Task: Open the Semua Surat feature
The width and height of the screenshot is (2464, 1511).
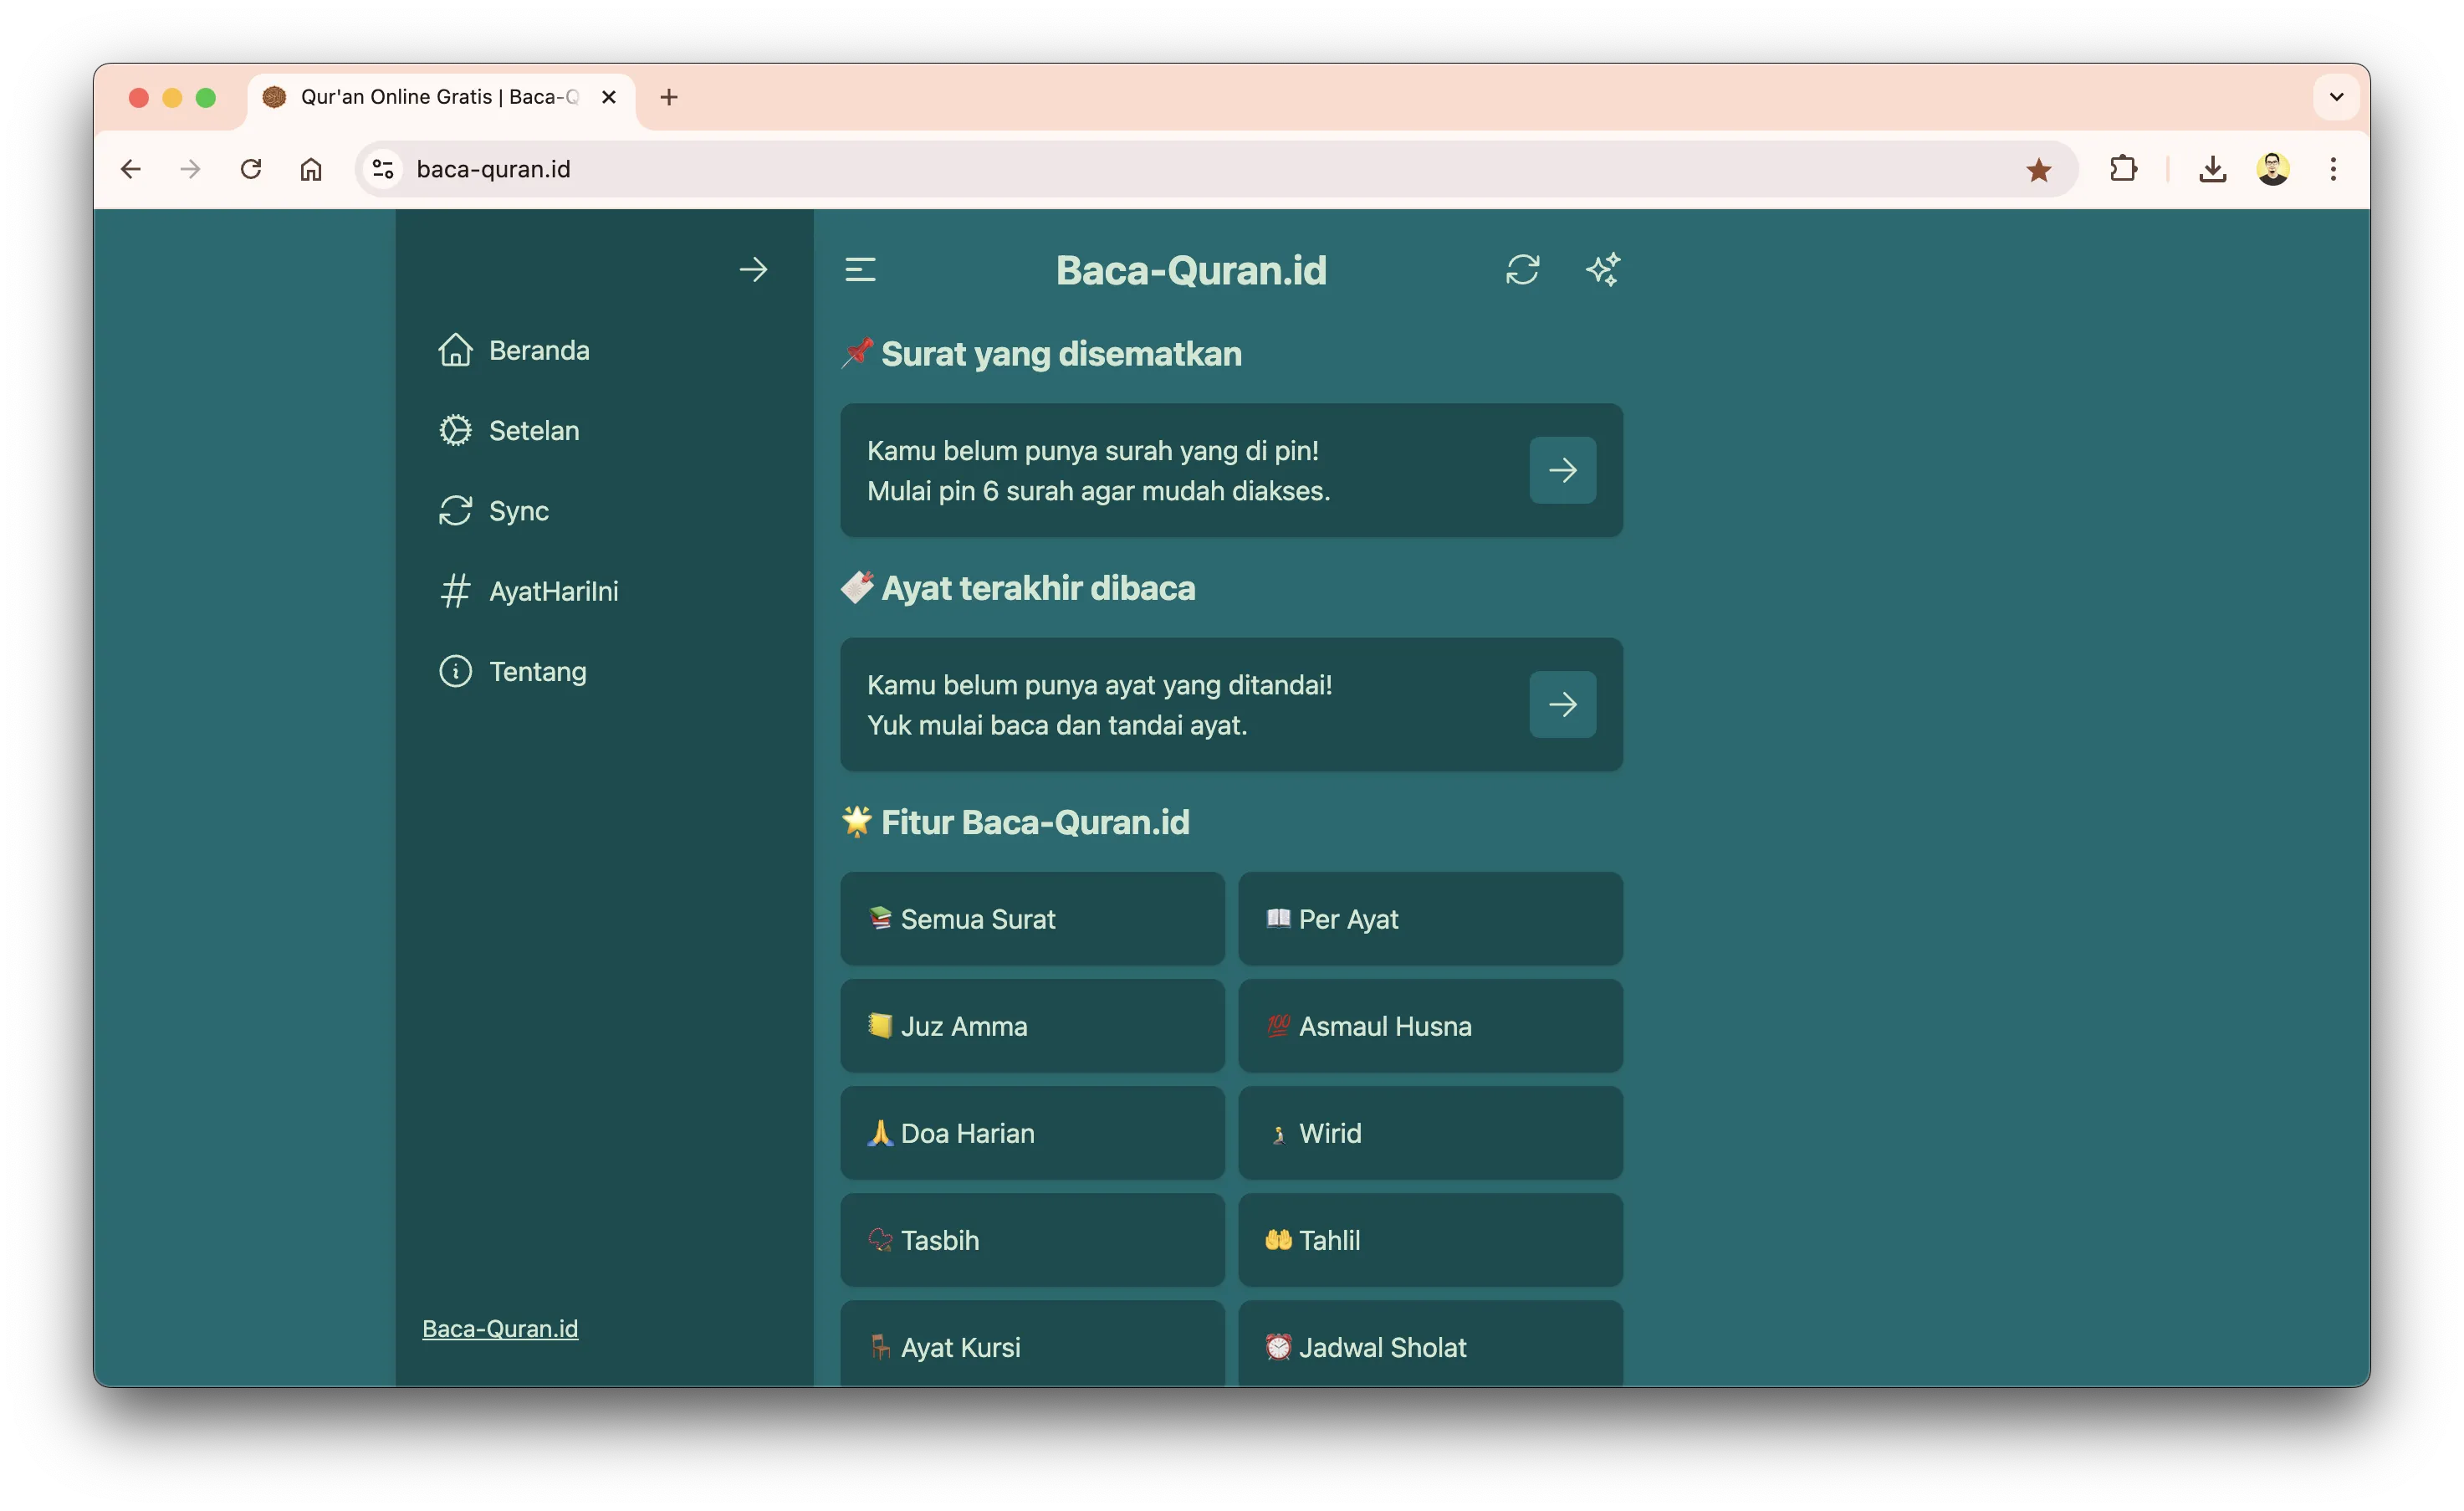Action: click(1032, 919)
